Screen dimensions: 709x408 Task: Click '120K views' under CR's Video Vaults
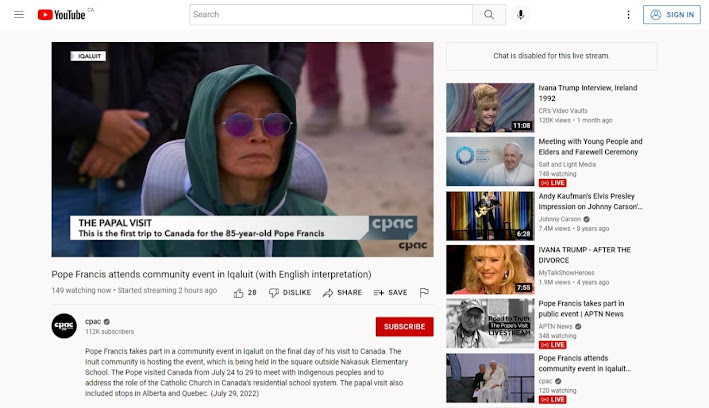point(554,120)
